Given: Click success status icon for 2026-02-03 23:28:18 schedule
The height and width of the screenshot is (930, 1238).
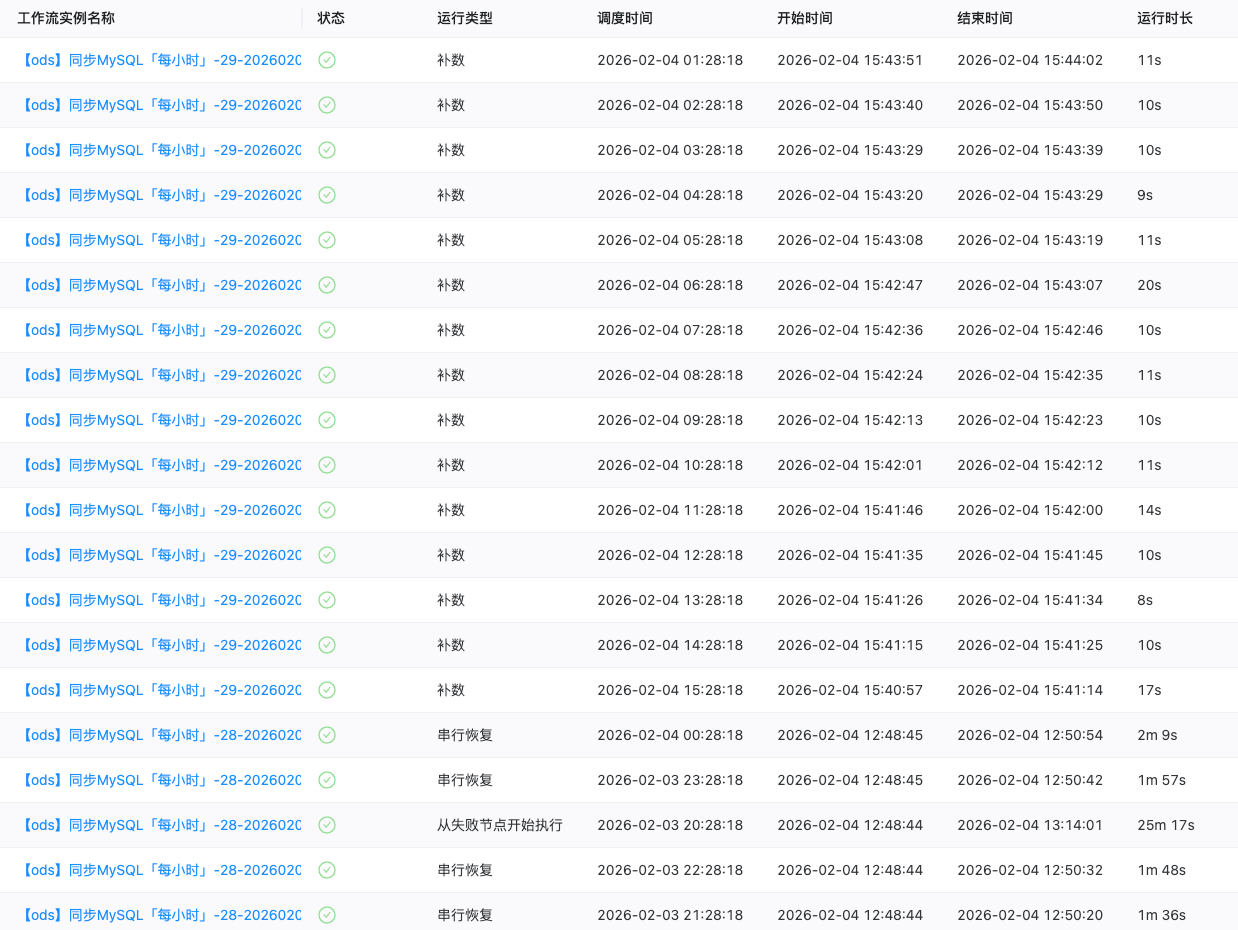Looking at the screenshot, I should 327,780.
